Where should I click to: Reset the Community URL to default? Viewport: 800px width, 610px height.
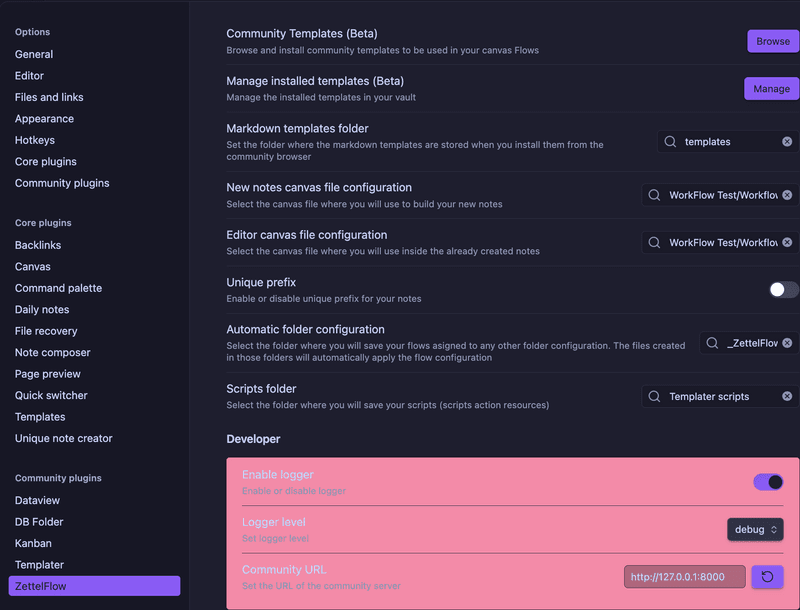pyautogui.click(x=767, y=577)
